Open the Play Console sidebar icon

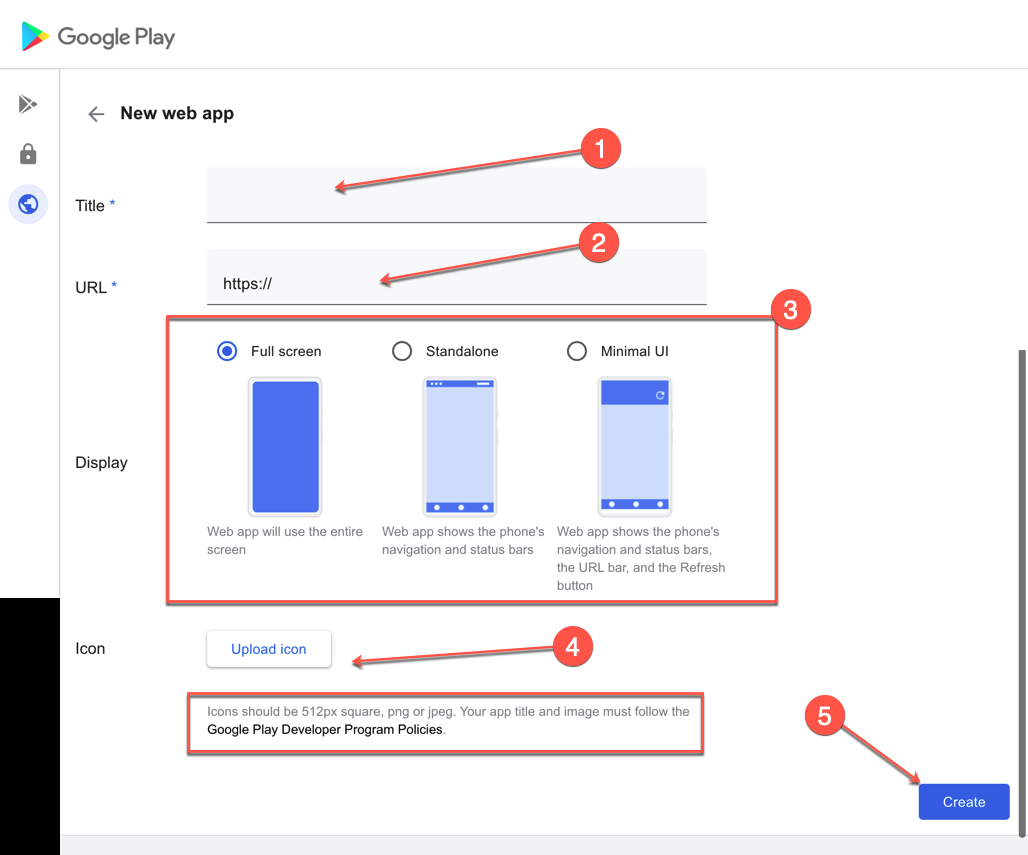27,103
